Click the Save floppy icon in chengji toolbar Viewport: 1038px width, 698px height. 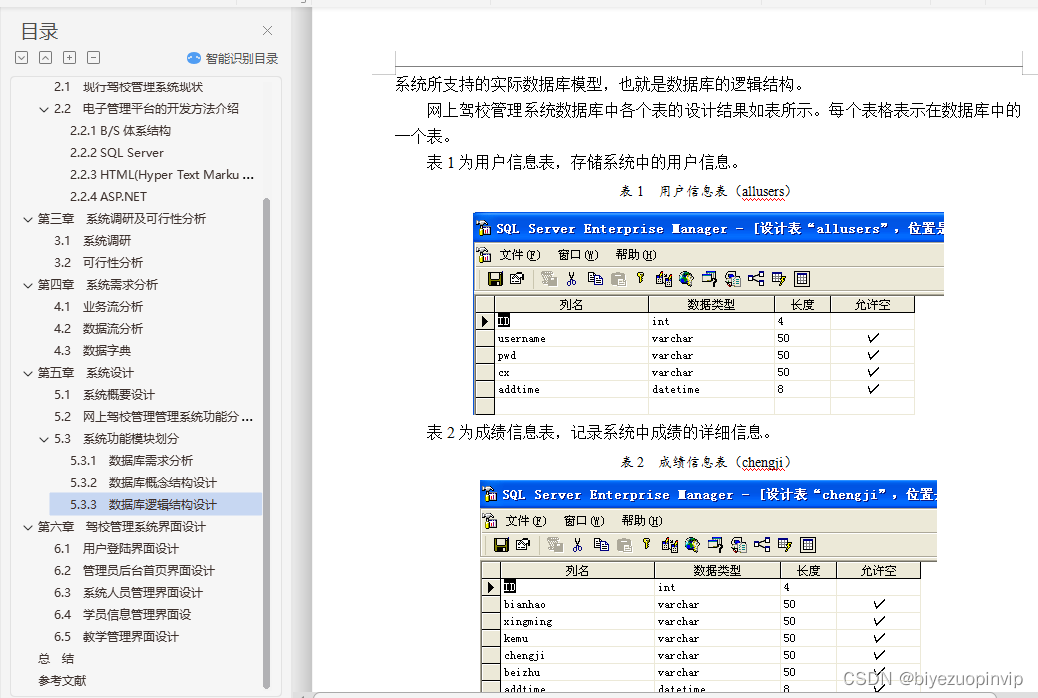tap(501, 544)
